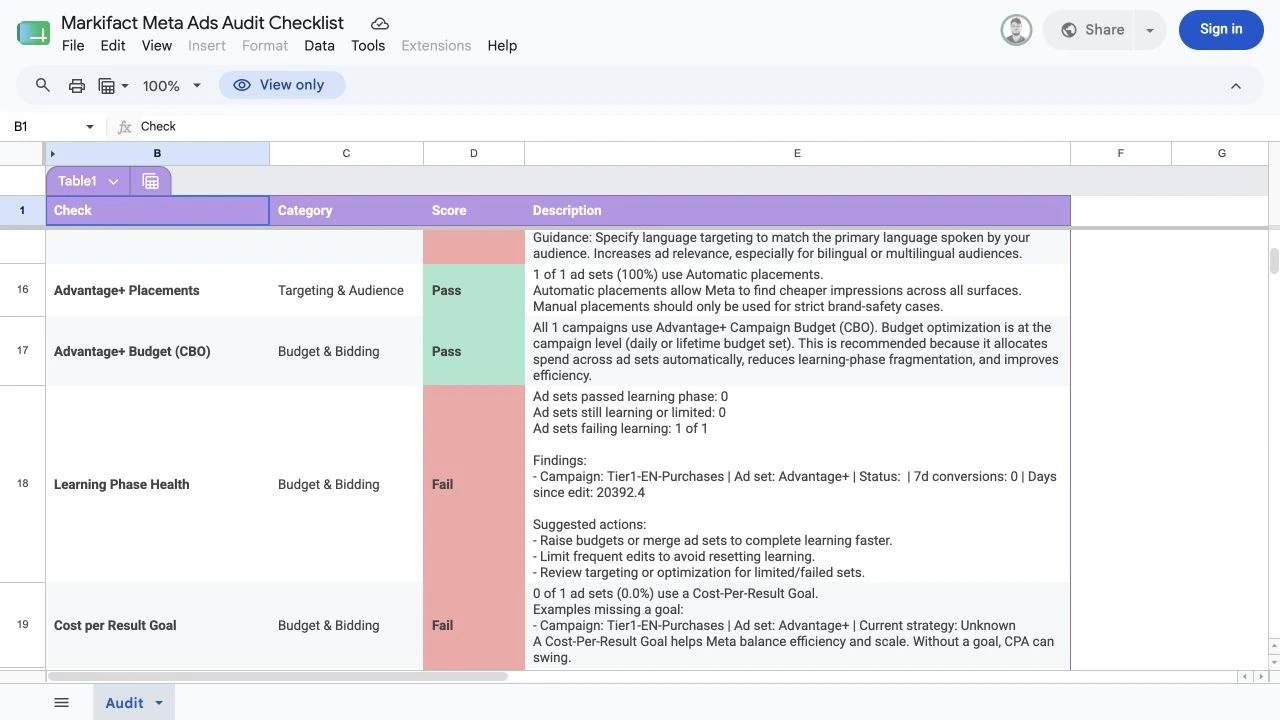Click the Category header cell
This screenshot has height=720, width=1280.
346,211
